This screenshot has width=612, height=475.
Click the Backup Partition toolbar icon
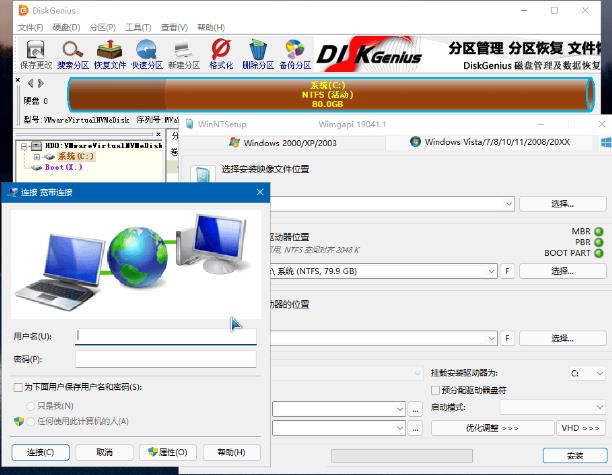[x=295, y=55]
